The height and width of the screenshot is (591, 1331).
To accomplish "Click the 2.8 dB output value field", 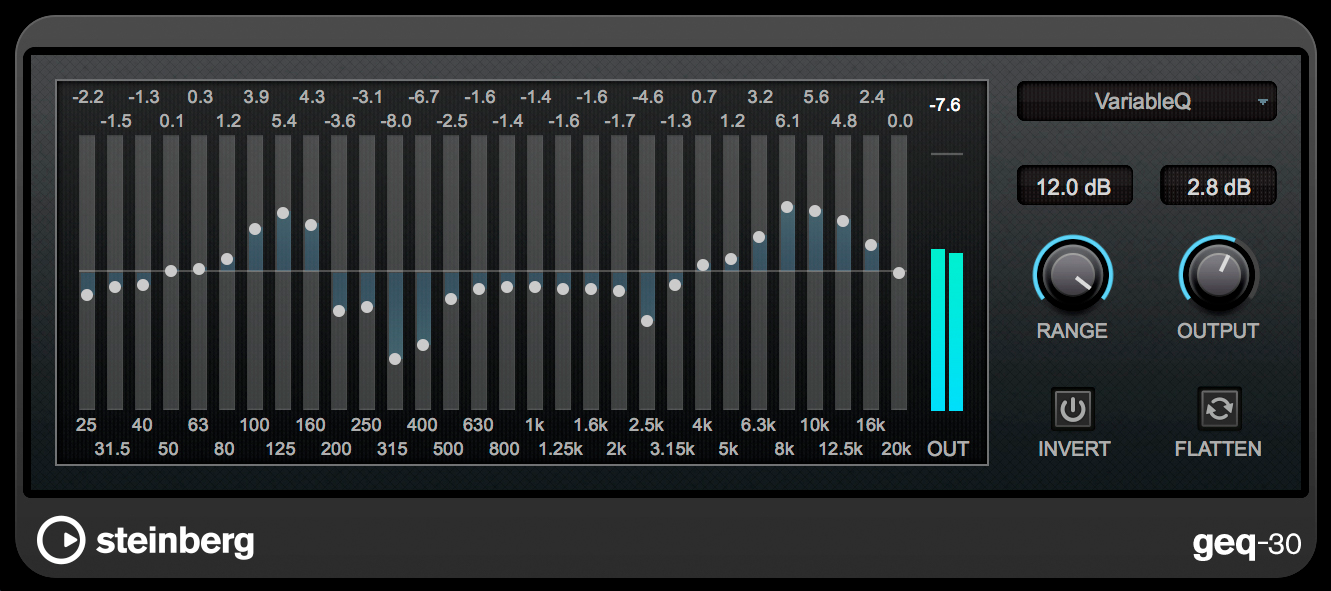I will (1218, 186).
